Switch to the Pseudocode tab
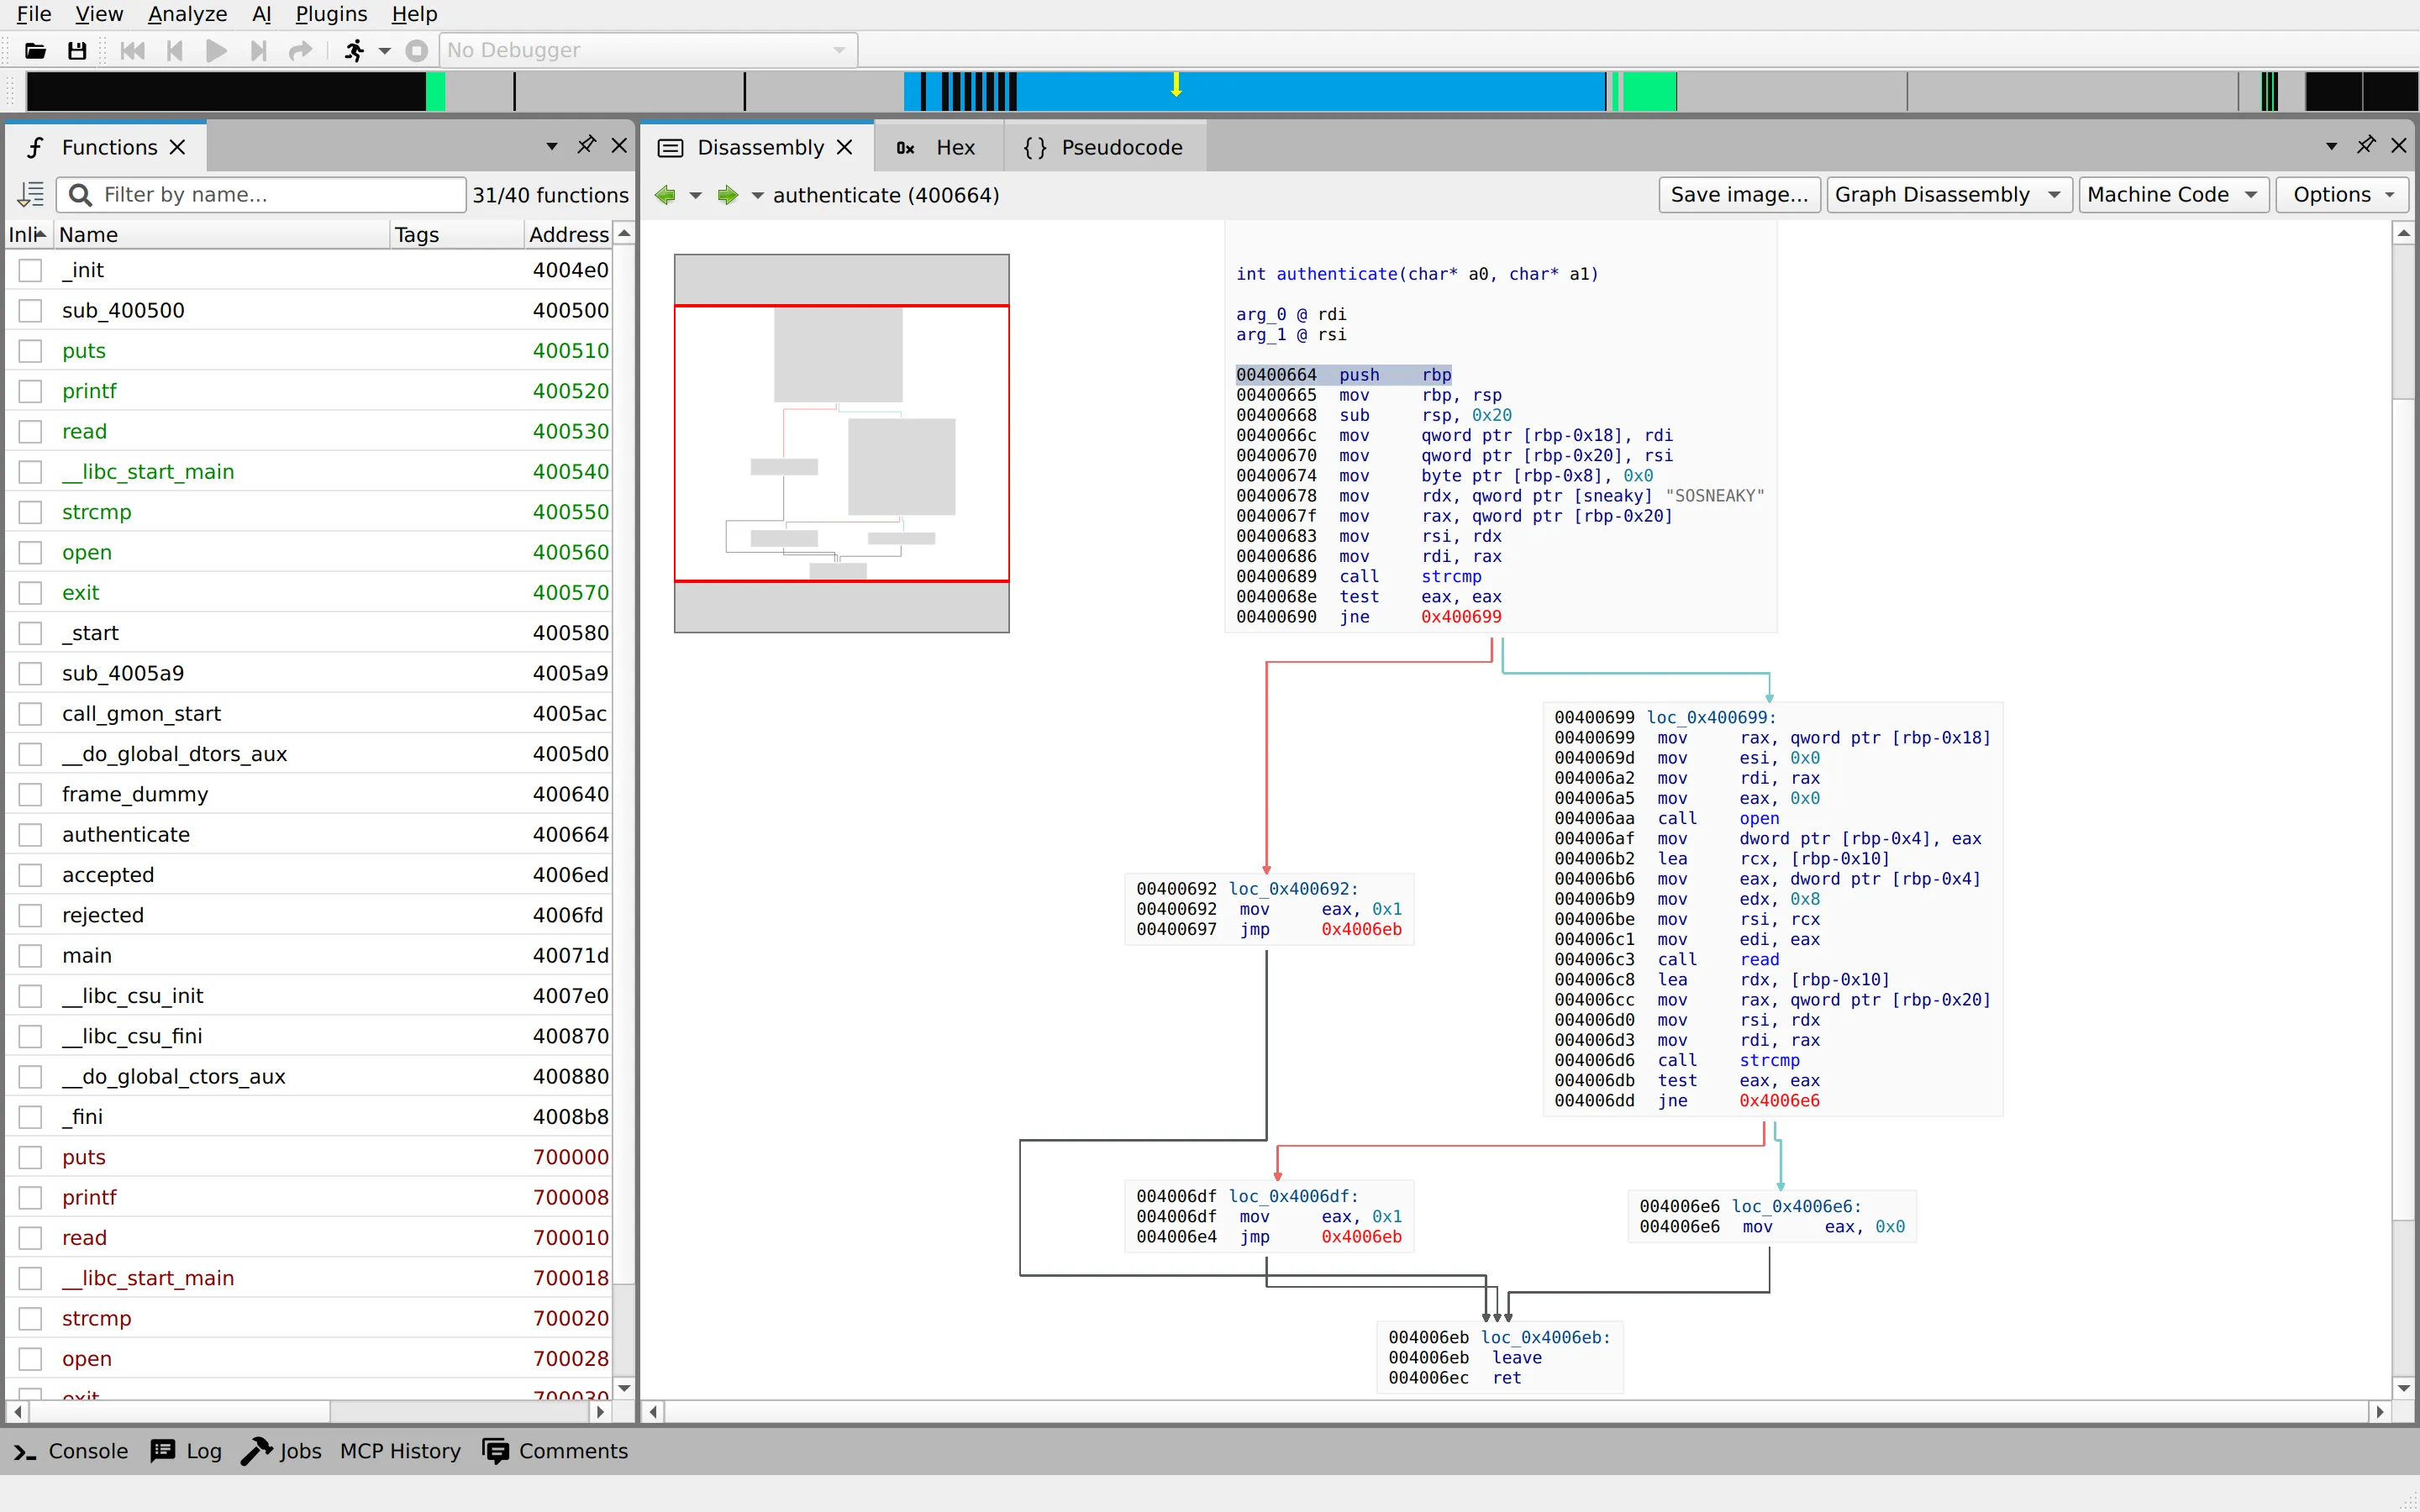2420x1512 pixels. pyautogui.click(x=1103, y=147)
